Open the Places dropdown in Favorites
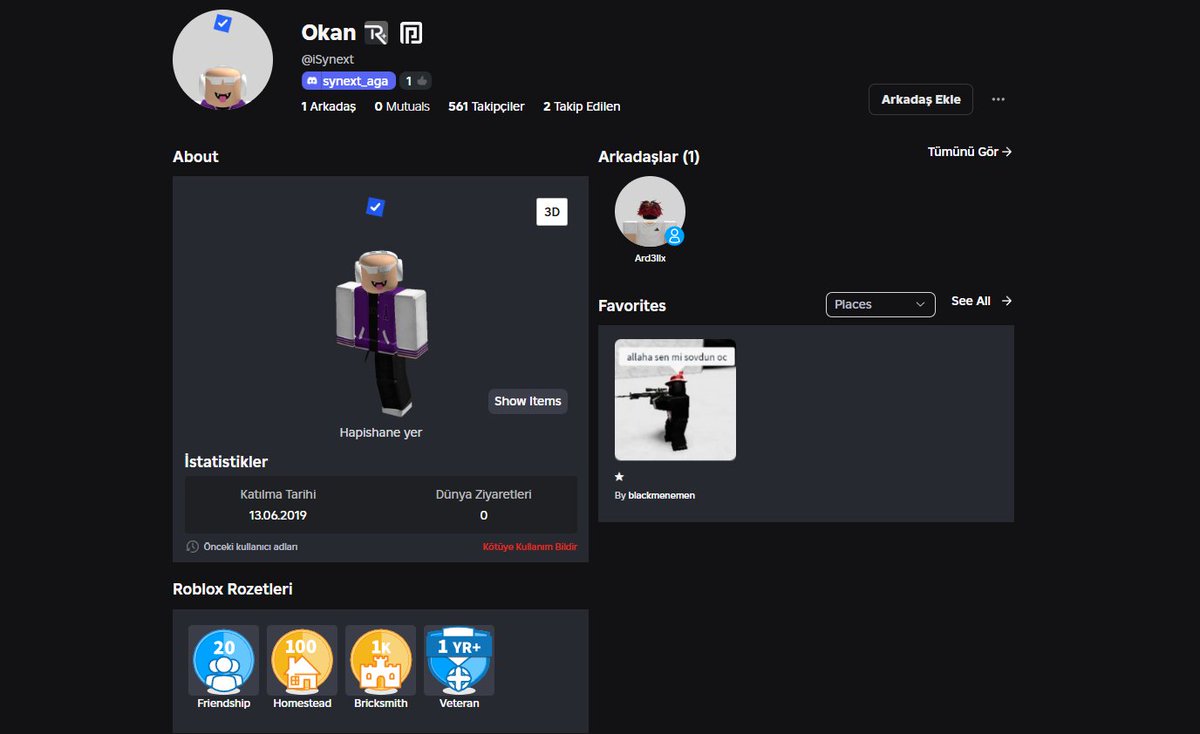The height and width of the screenshot is (734, 1200). (x=880, y=304)
